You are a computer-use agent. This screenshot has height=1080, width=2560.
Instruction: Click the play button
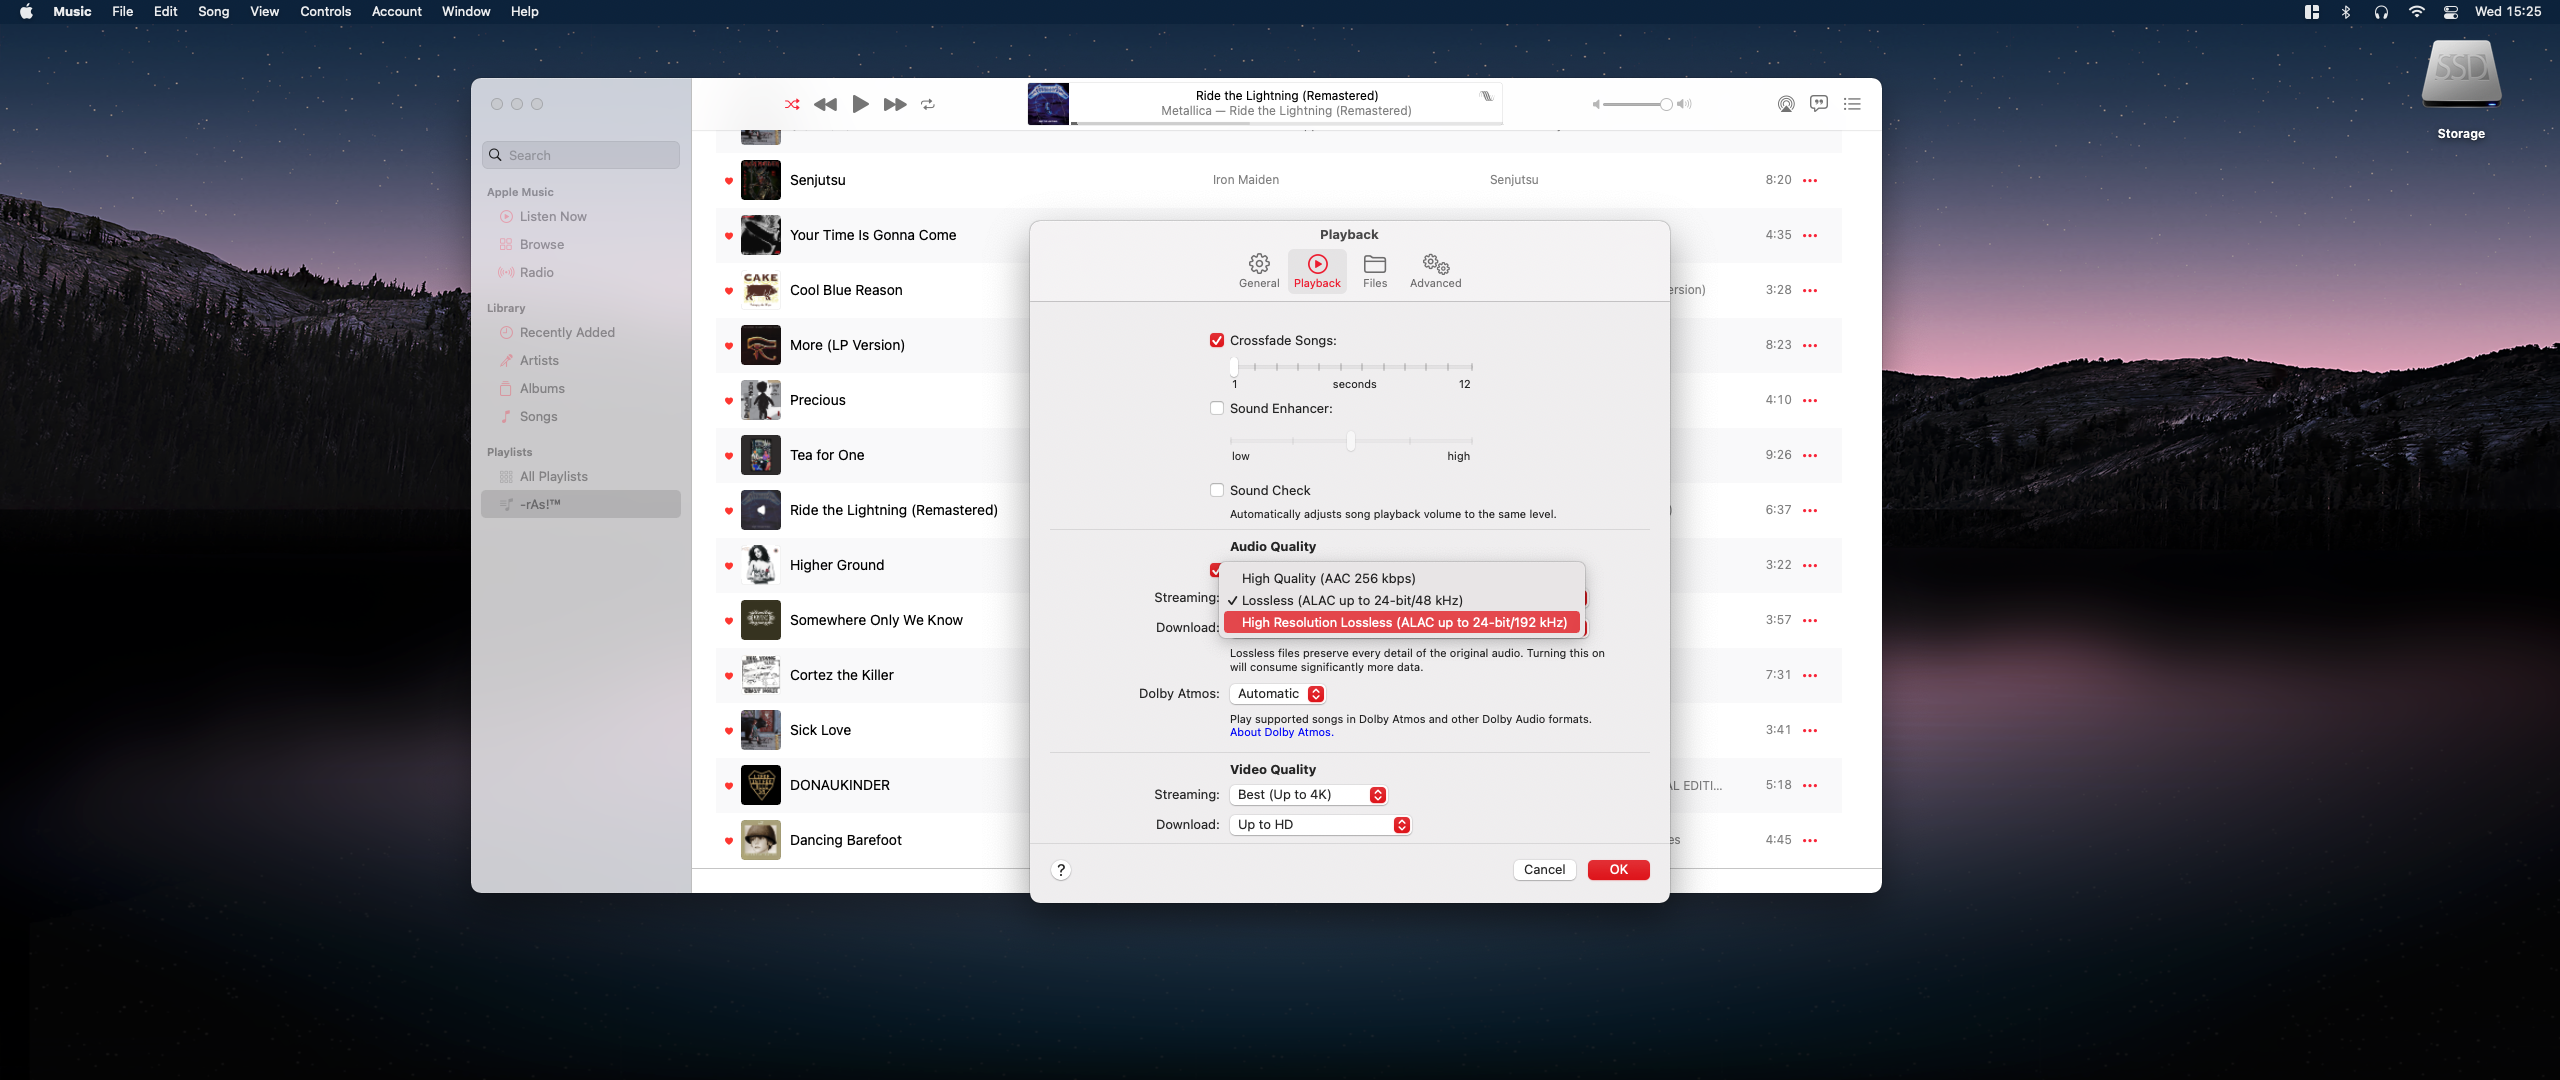pyautogui.click(x=860, y=104)
